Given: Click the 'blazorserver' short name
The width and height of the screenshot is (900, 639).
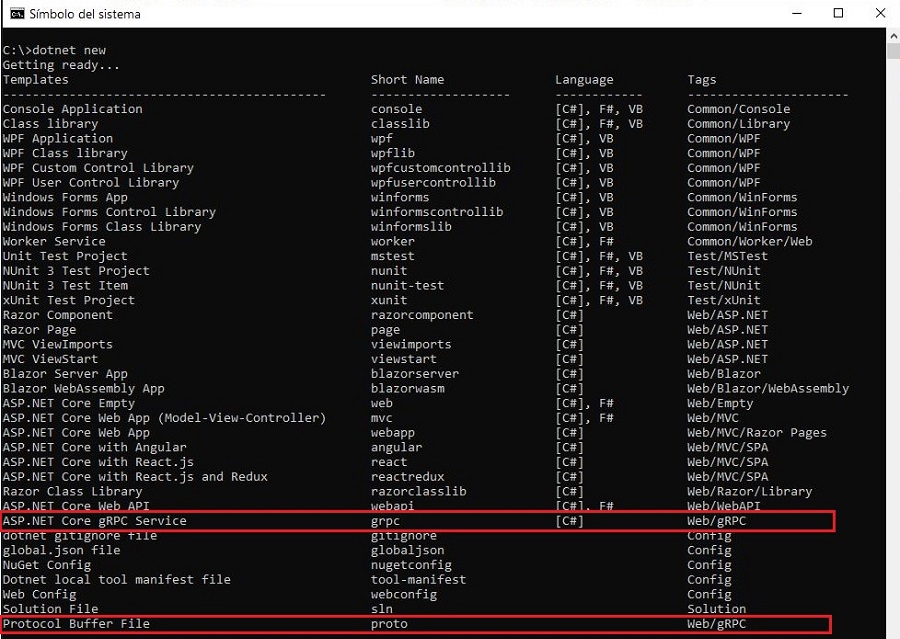Looking at the screenshot, I should point(415,374).
